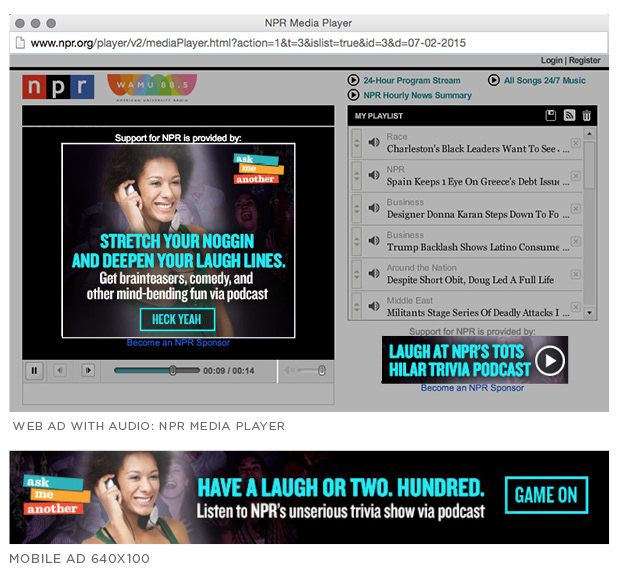Remove Charleston's Black Leaders item from playlist
Image resolution: width=619 pixels, height=572 pixels.
point(576,143)
